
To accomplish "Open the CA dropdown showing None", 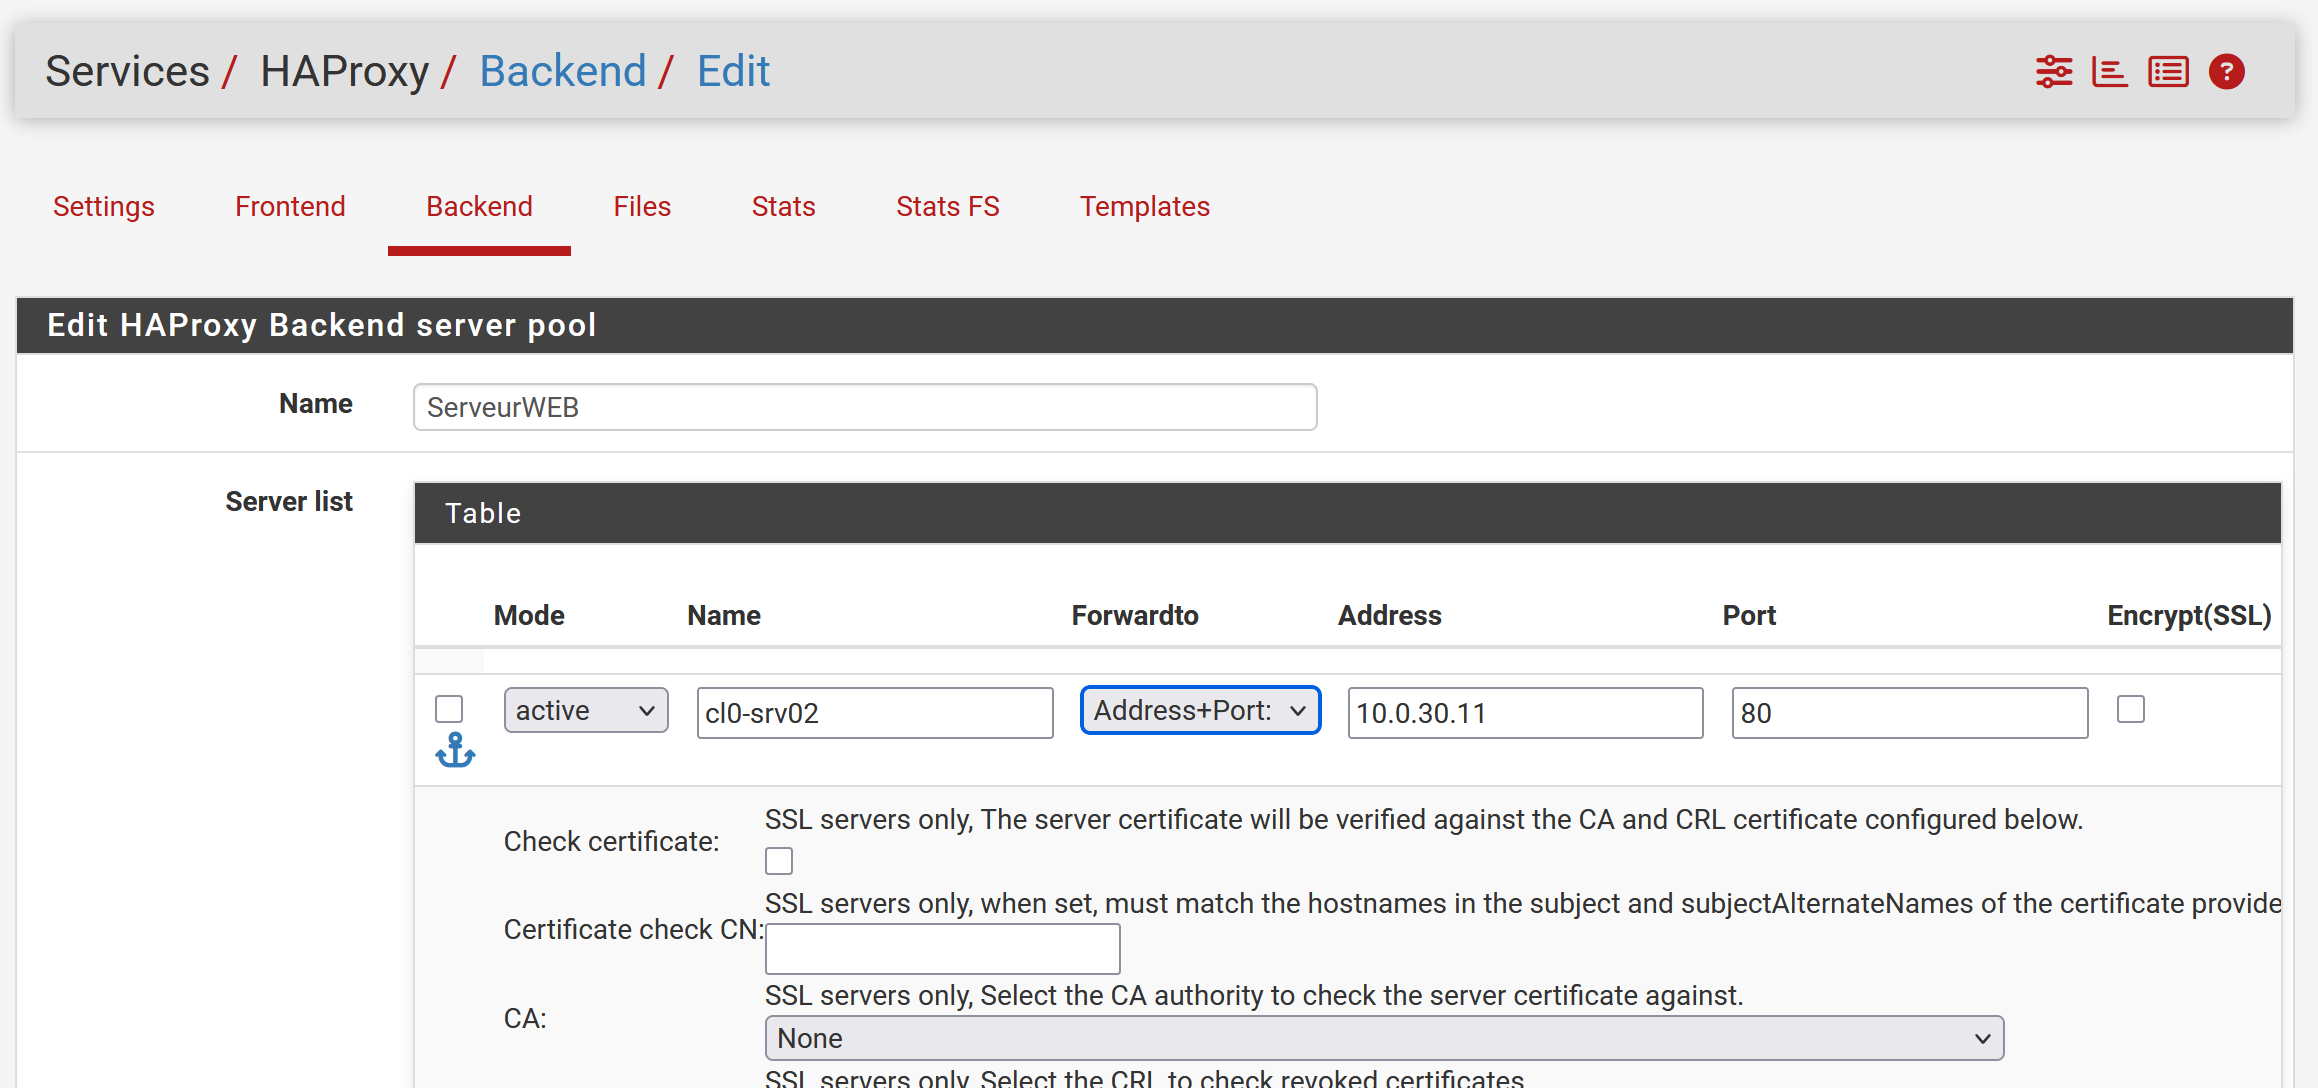I will [1384, 1038].
